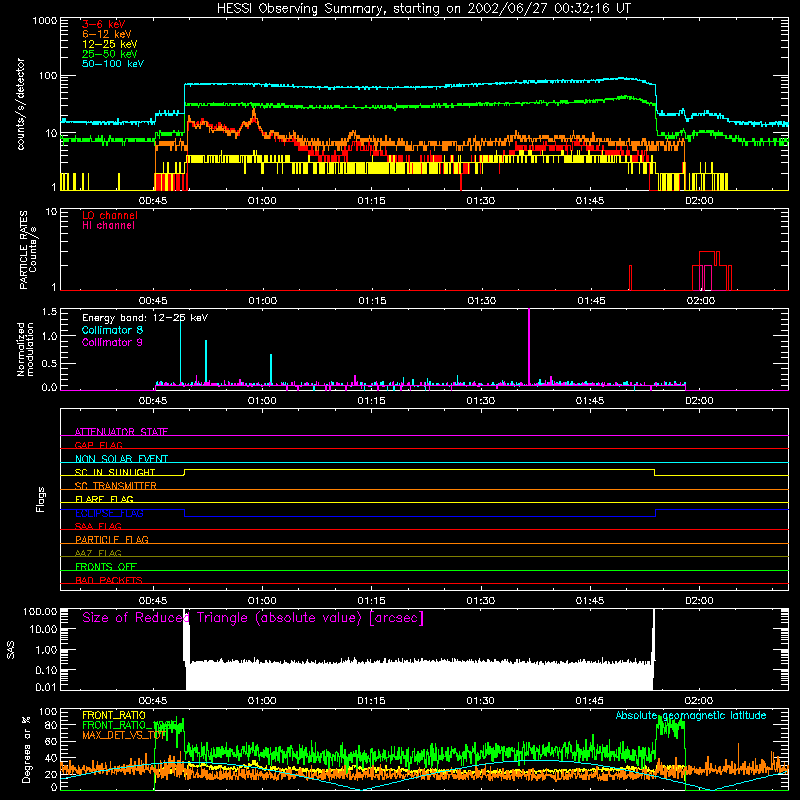Click the 02:00 tick label under particle rates plot

pyautogui.click(x=701, y=301)
